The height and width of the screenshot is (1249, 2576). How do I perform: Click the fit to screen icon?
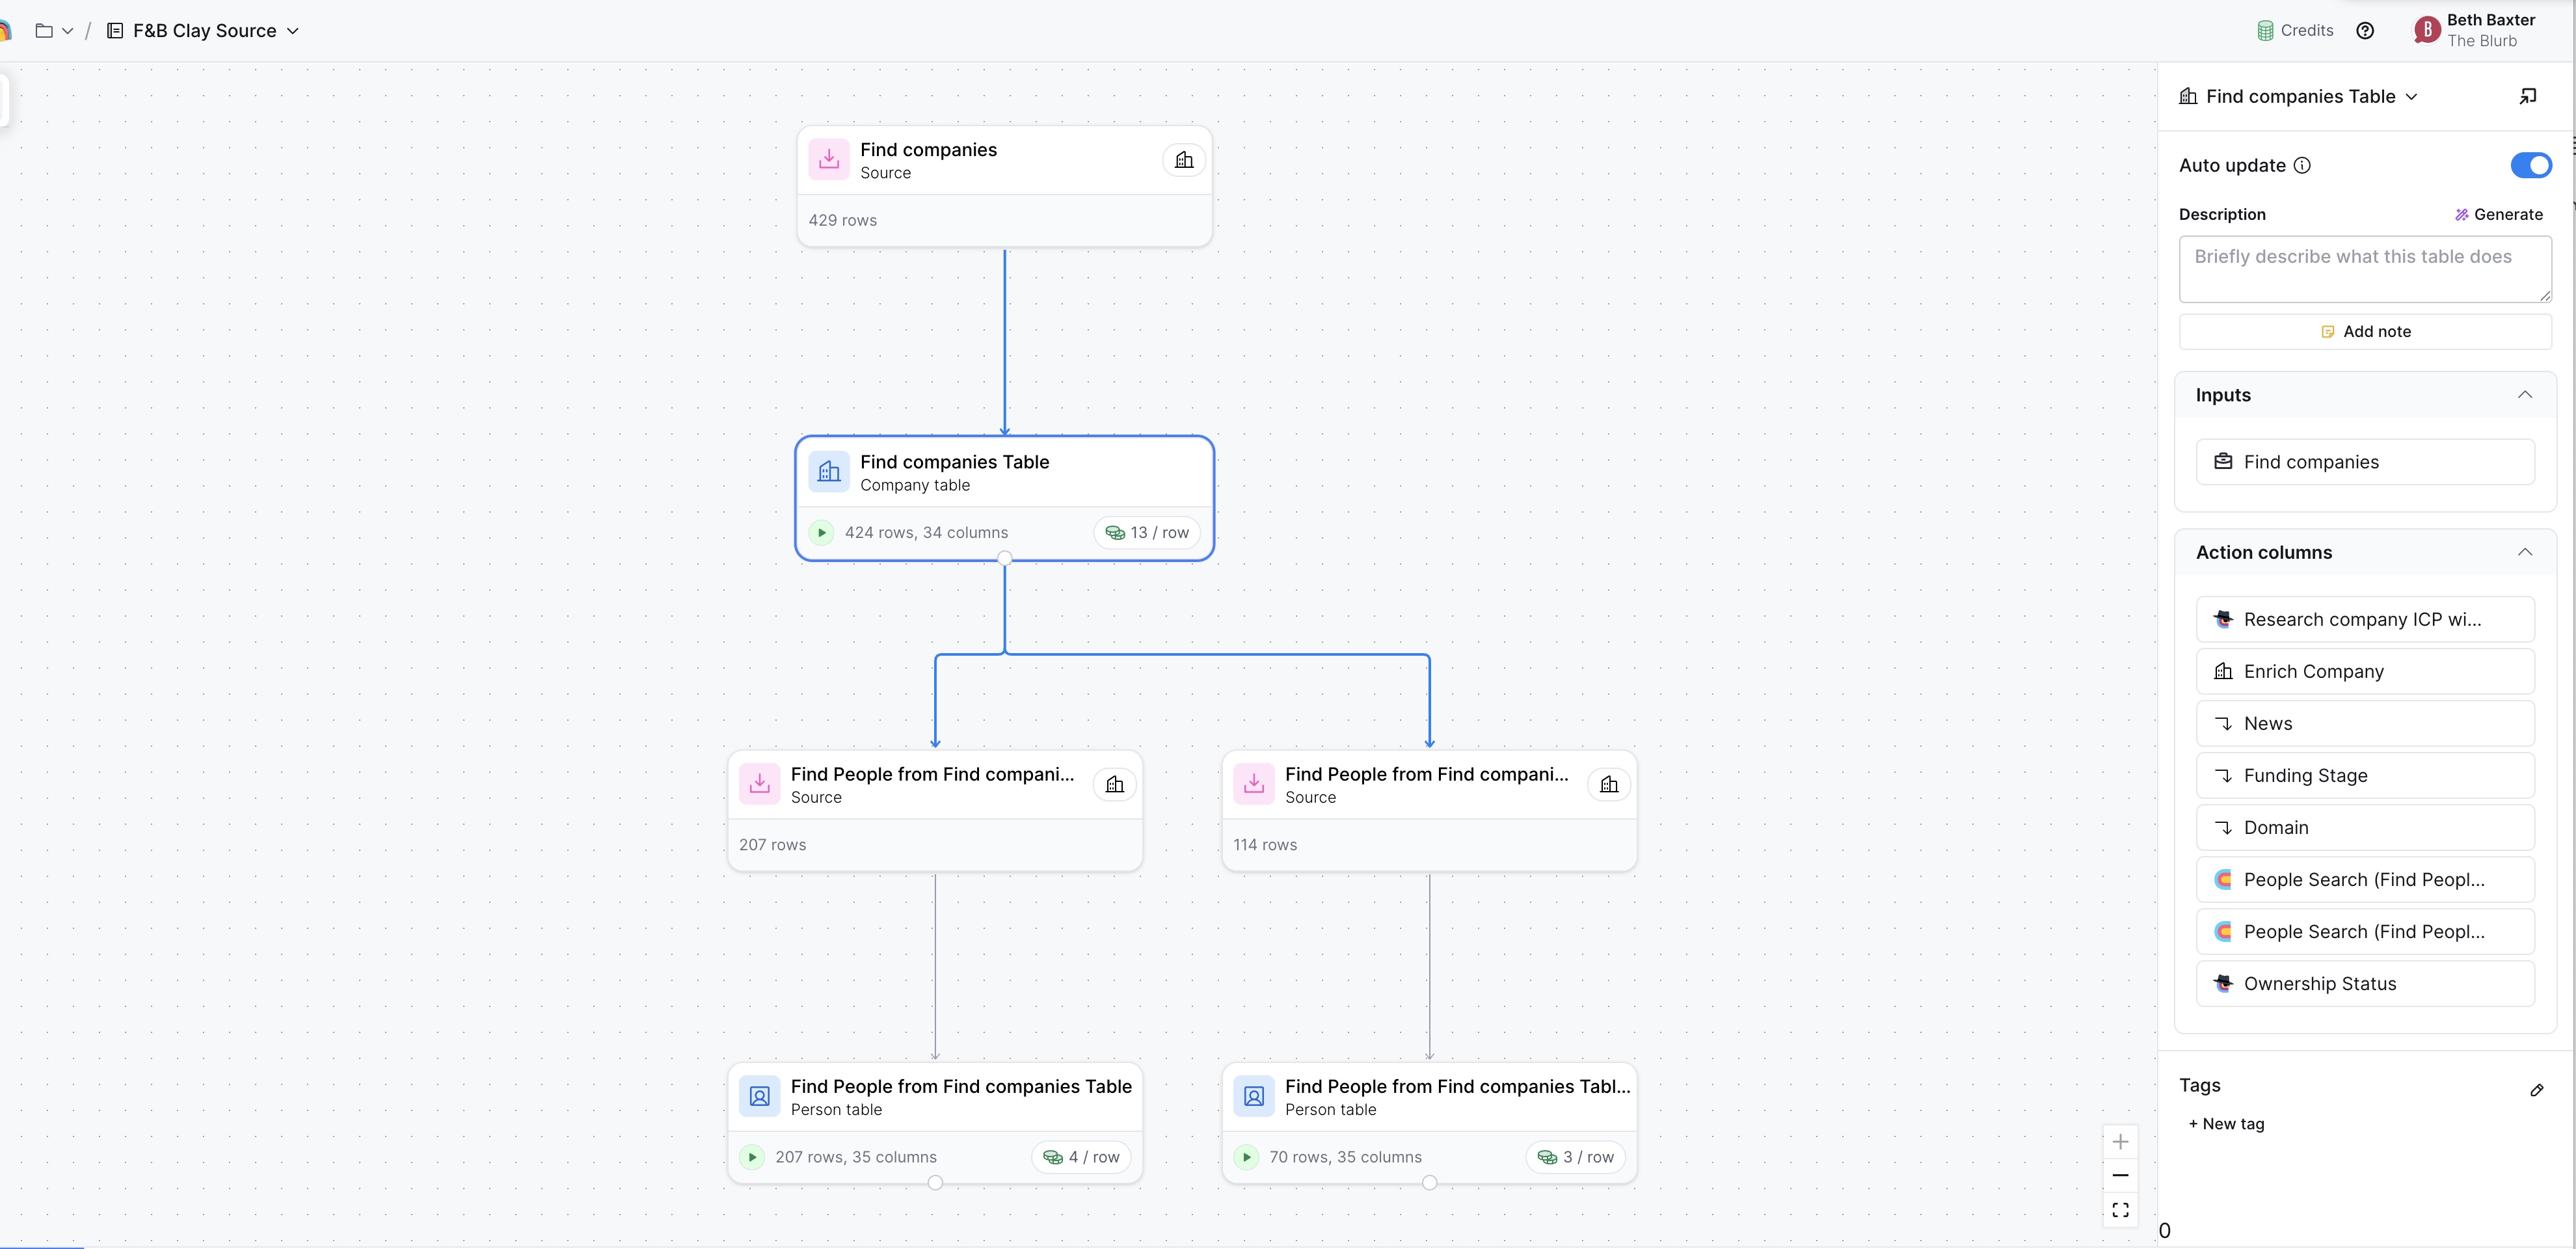pyautogui.click(x=2120, y=1210)
